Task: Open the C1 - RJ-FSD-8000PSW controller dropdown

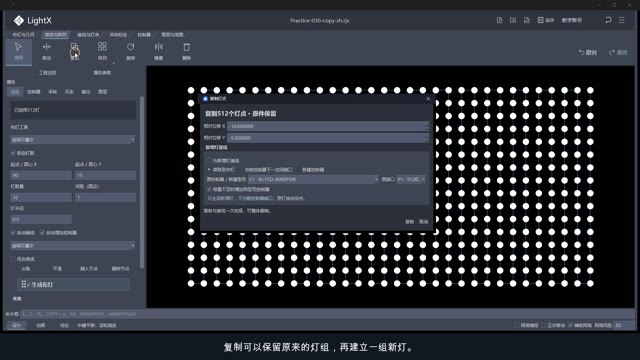Action: coord(313,179)
